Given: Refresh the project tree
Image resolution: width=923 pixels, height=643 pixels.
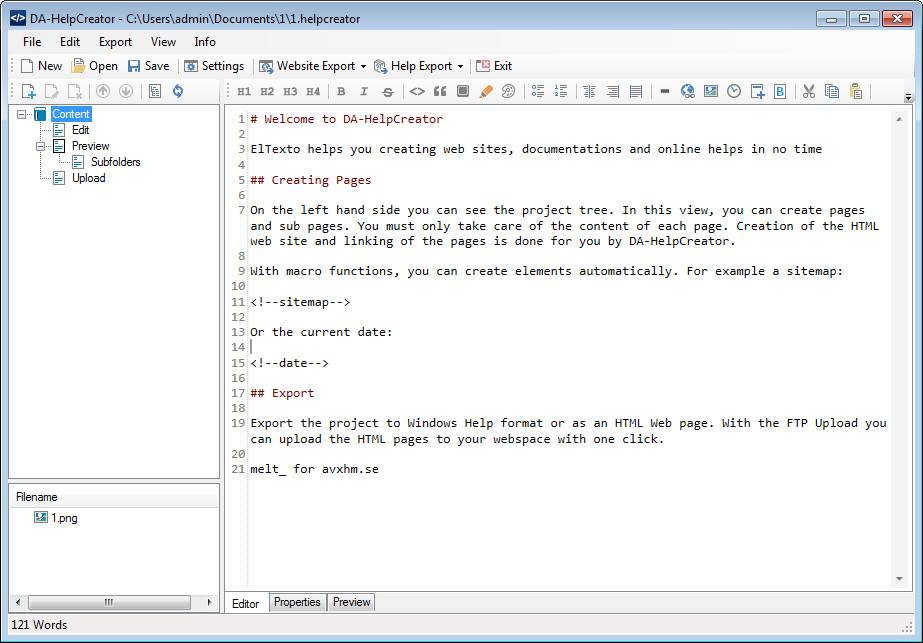Looking at the screenshot, I should (x=178, y=91).
